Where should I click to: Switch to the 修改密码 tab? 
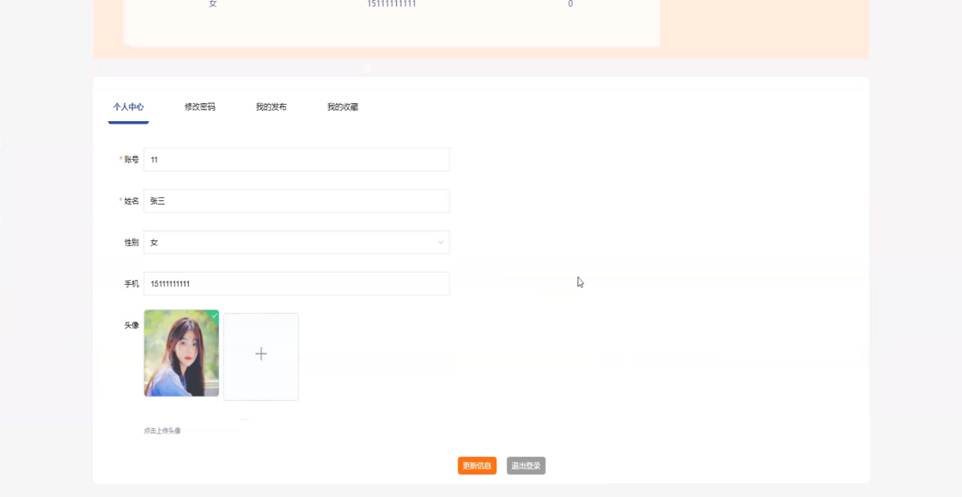coord(200,107)
